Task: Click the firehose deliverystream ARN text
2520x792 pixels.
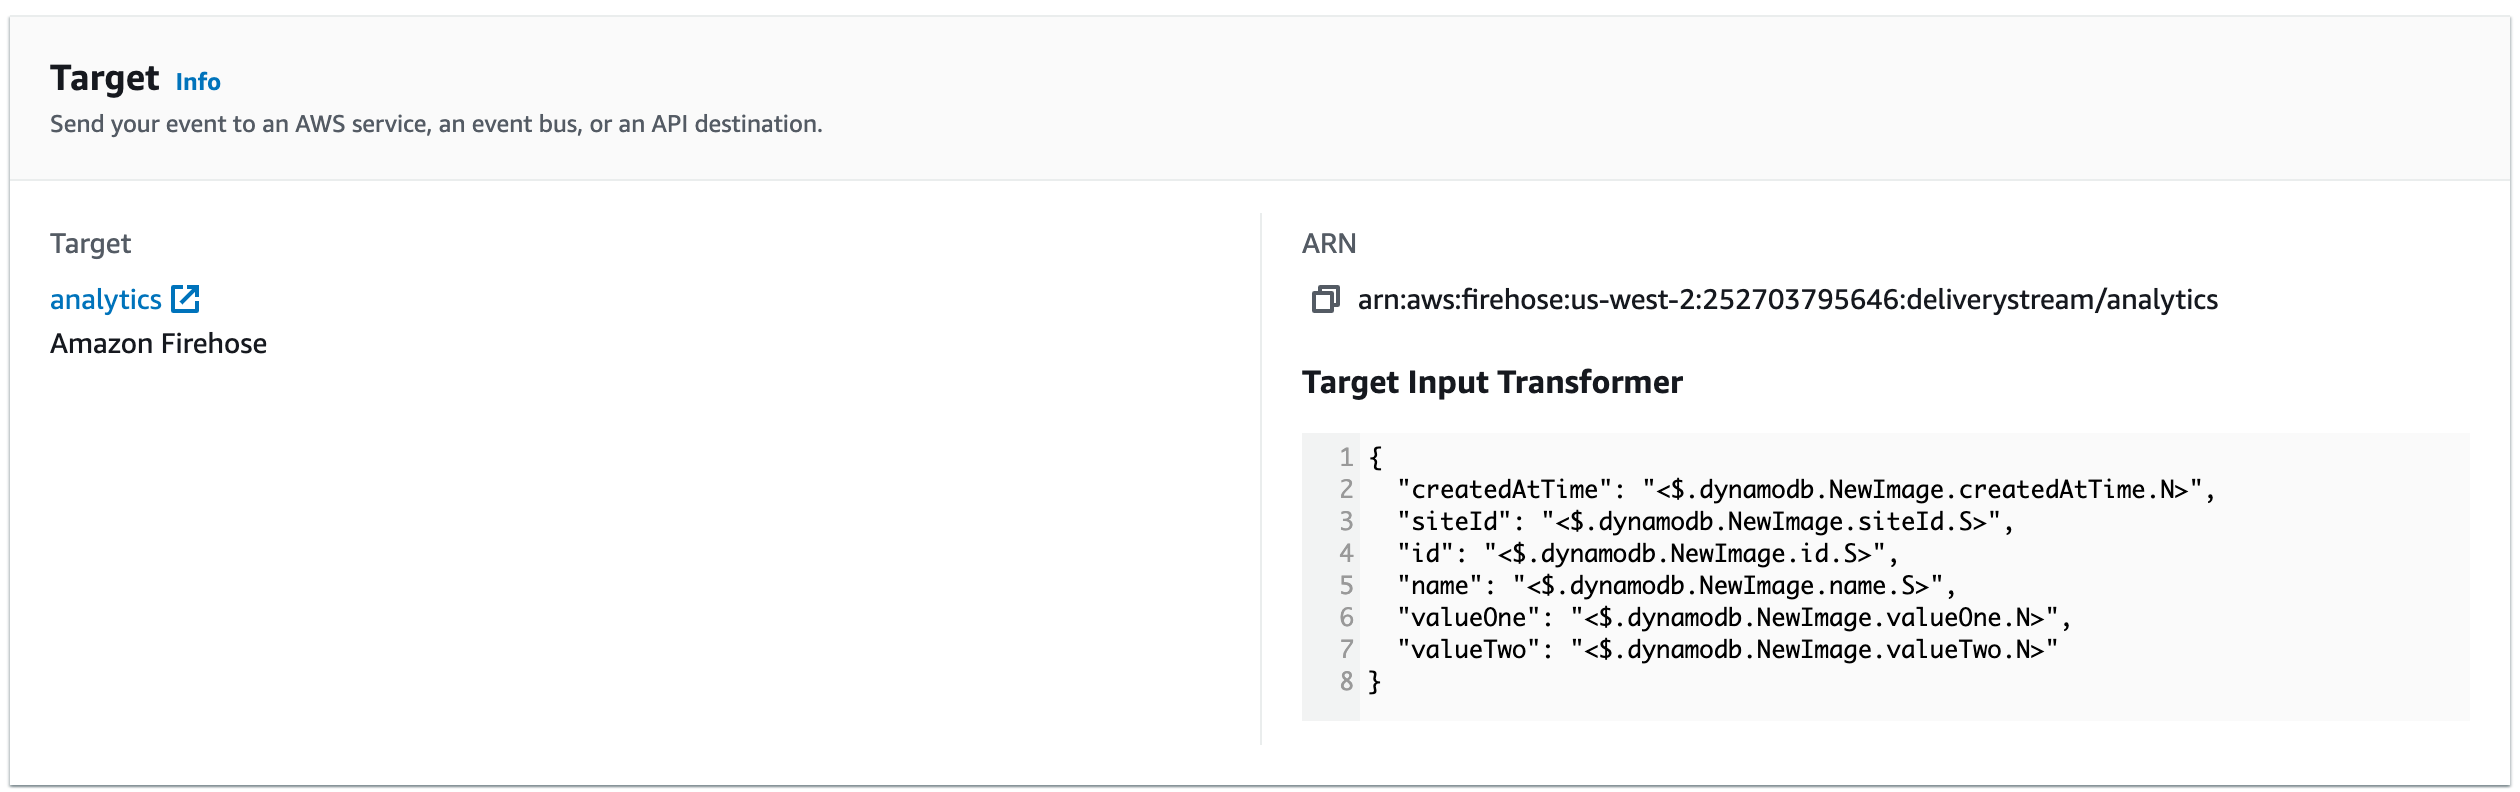Action: coord(1787,299)
